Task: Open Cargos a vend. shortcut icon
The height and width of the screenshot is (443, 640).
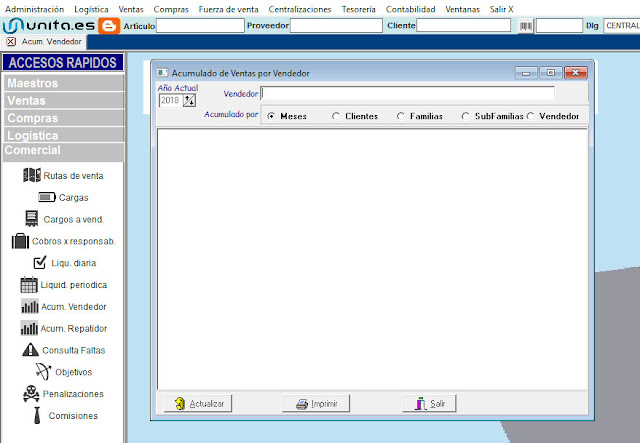Action: point(31,219)
